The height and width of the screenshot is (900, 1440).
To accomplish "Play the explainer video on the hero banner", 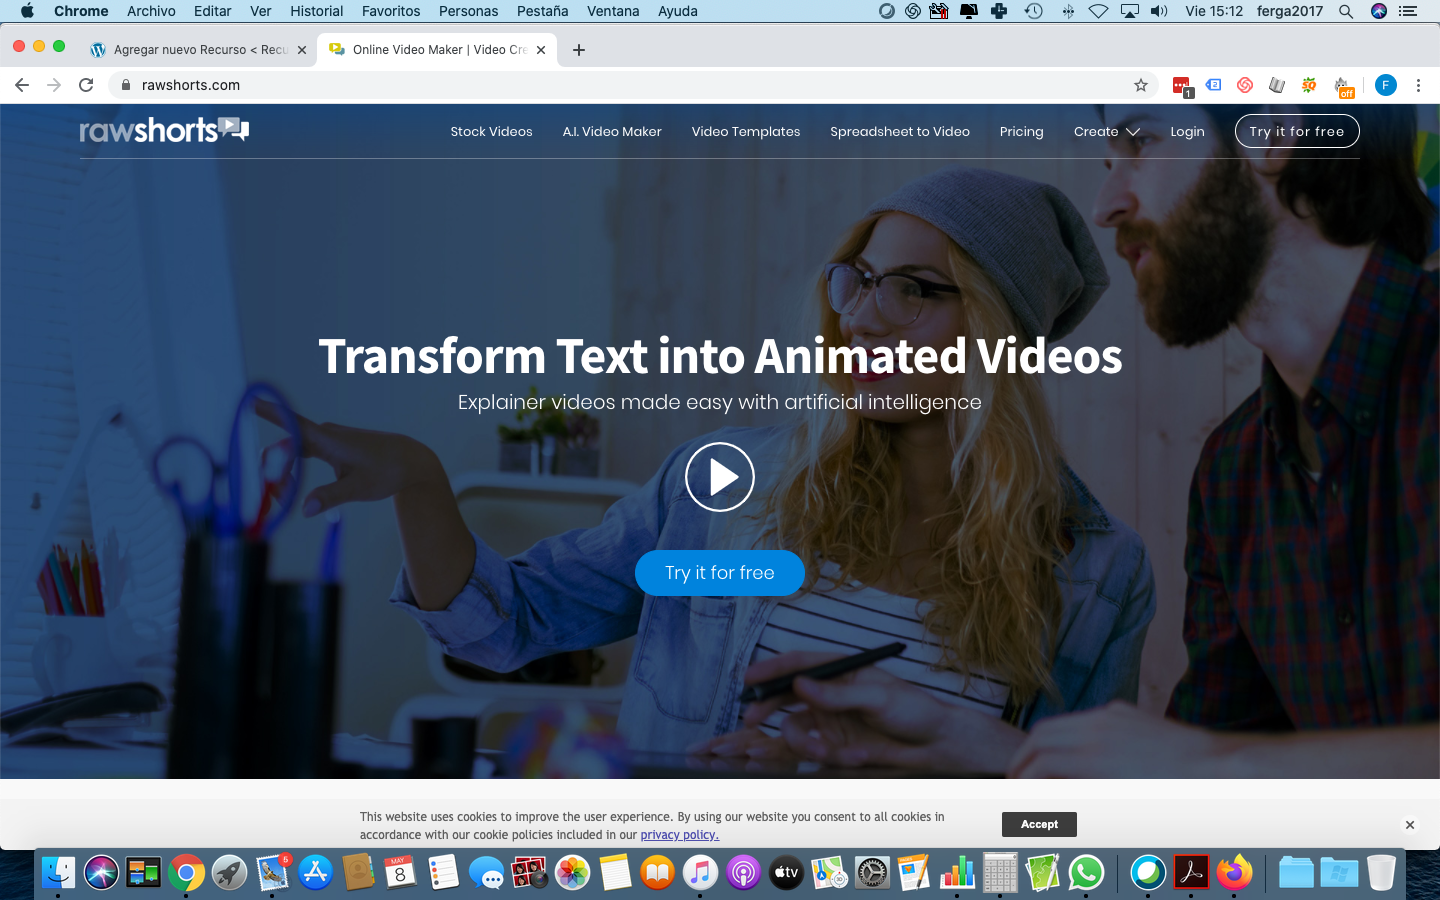I will tap(719, 477).
